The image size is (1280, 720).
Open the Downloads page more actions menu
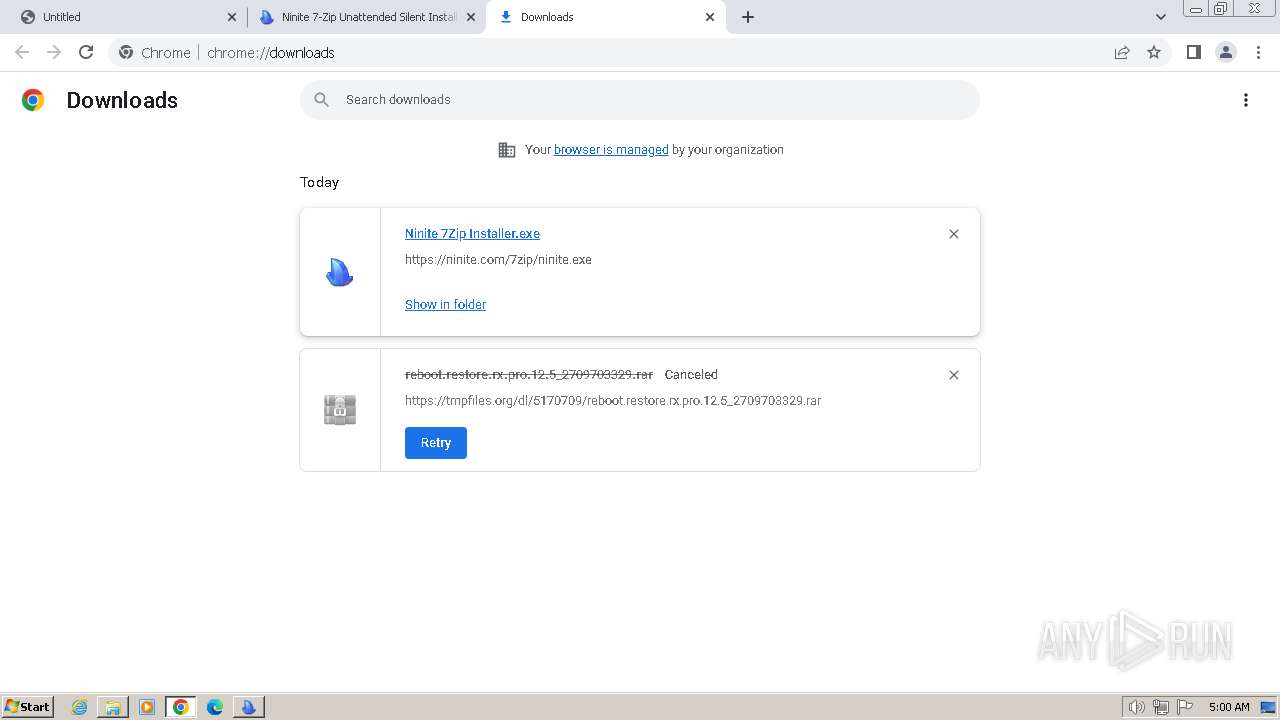click(x=1246, y=100)
